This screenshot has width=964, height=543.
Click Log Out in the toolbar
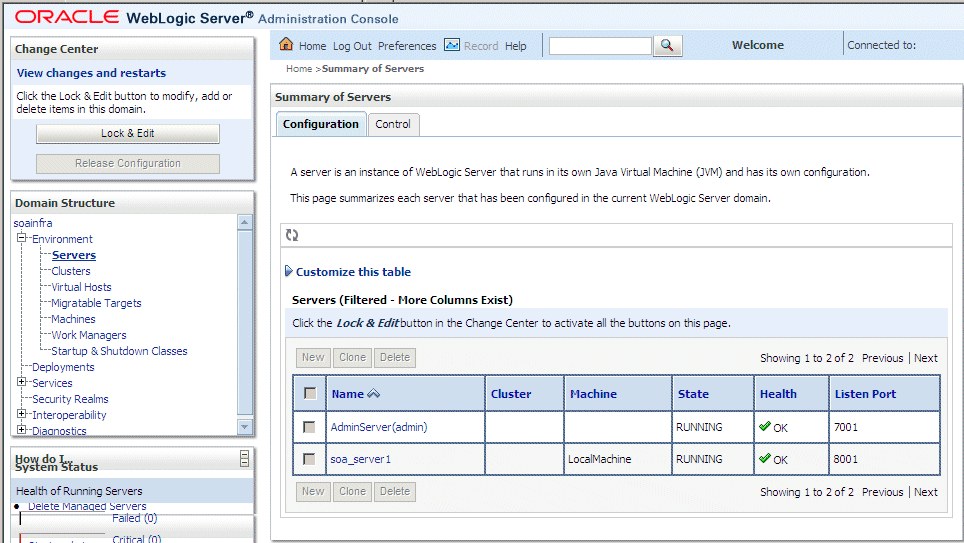(352, 46)
